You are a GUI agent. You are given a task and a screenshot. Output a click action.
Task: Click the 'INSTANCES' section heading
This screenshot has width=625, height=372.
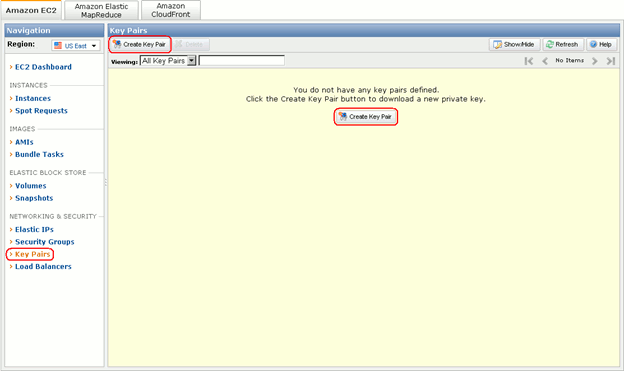pos(28,85)
